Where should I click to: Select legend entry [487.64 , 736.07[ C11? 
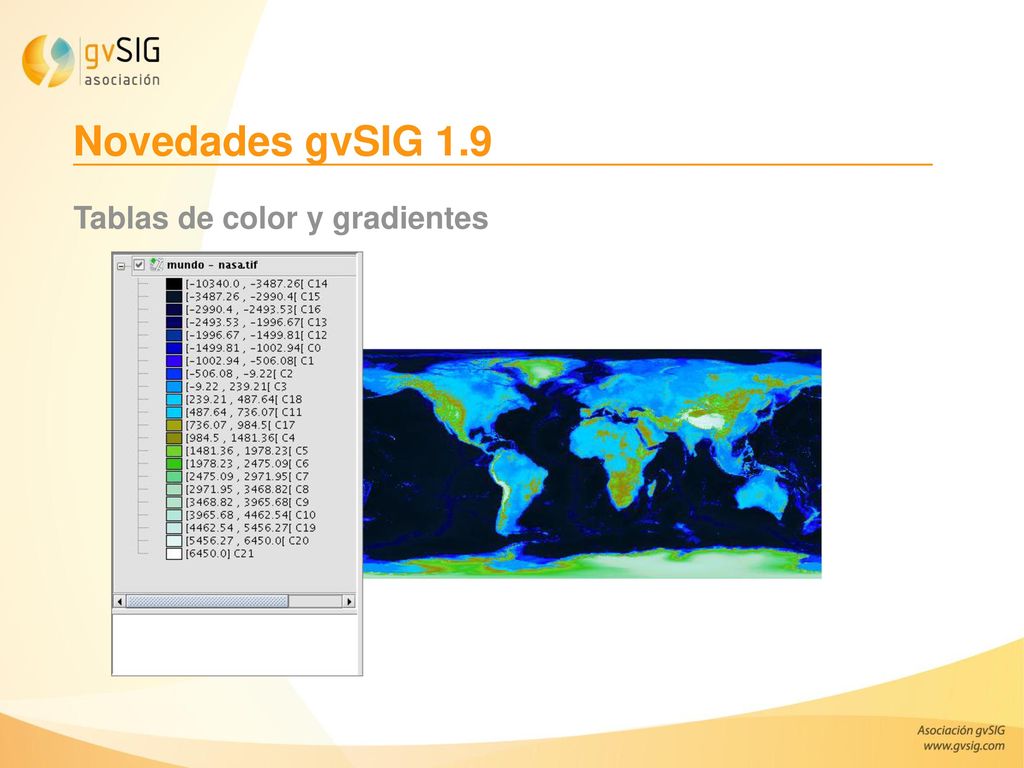(x=244, y=412)
